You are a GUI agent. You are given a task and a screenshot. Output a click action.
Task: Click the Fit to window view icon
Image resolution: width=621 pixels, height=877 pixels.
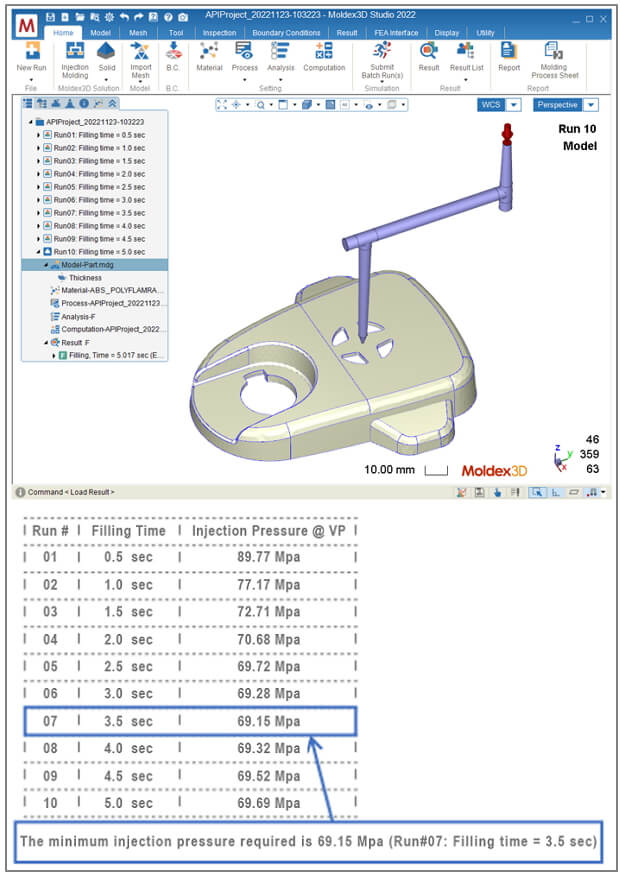coord(222,105)
